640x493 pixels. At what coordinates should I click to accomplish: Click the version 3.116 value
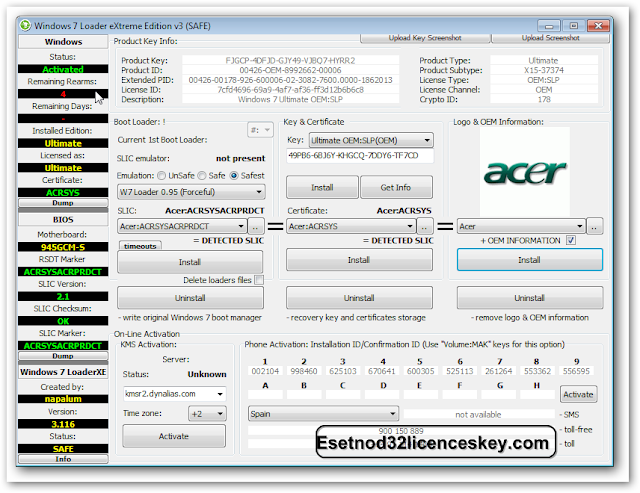point(63,424)
